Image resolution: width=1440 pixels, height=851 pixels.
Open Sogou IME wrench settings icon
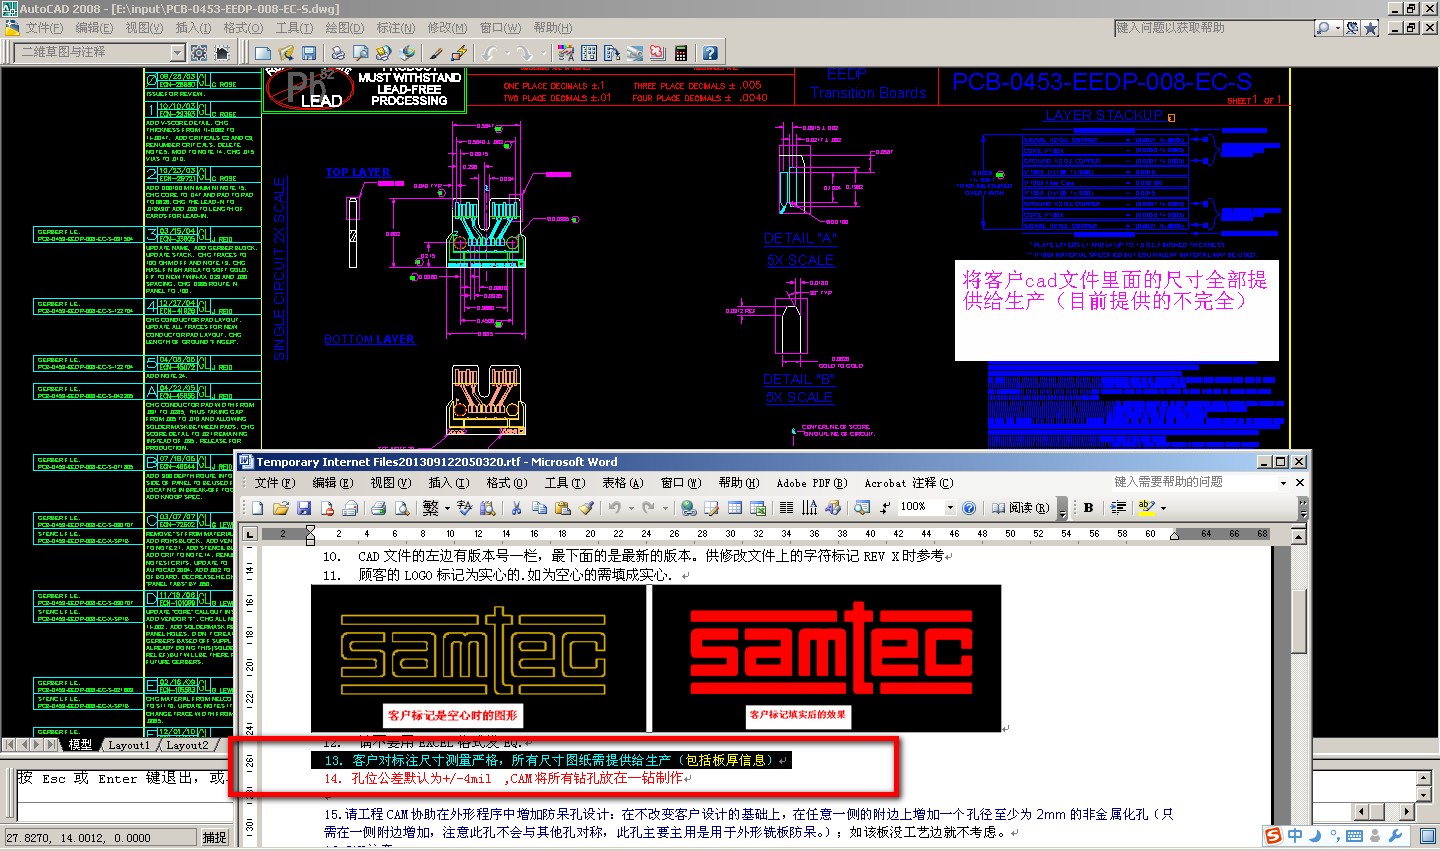pos(1396,836)
